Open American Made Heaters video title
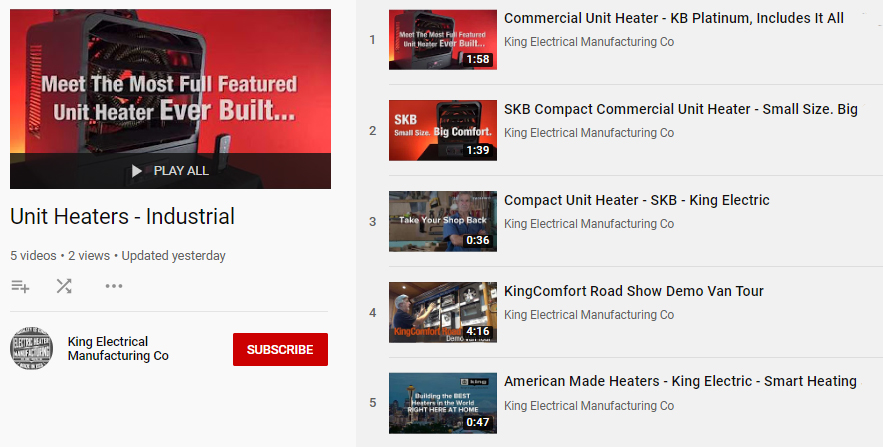This screenshot has width=883, height=447. (680, 381)
